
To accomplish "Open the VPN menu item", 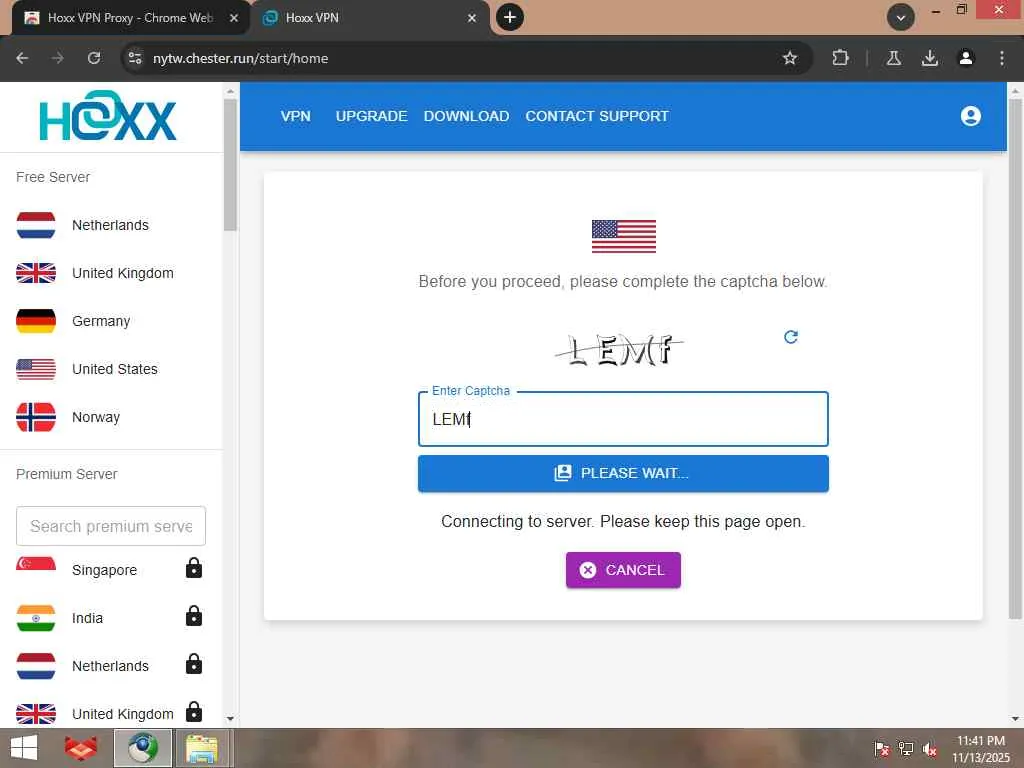I will coord(296,116).
